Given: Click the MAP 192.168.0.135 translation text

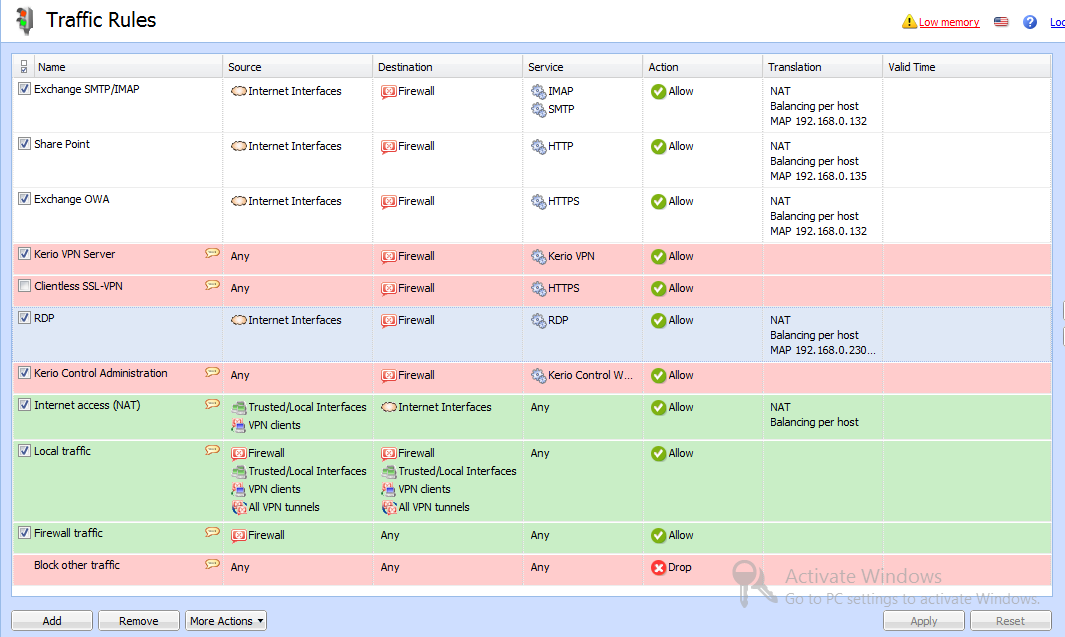Looking at the screenshot, I should (x=818, y=176).
